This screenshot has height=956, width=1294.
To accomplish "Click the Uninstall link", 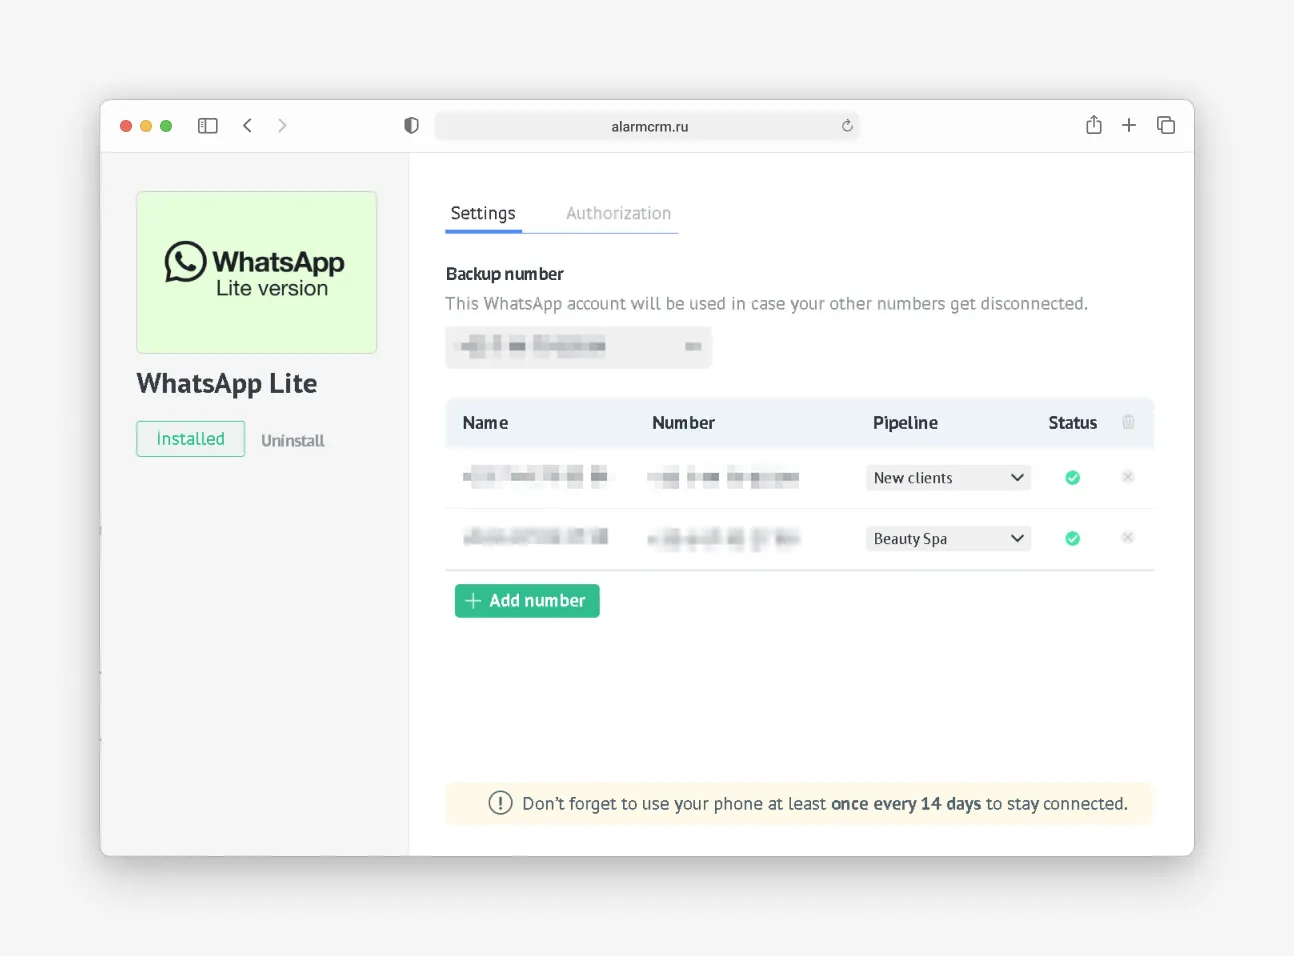I will (x=293, y=440).
